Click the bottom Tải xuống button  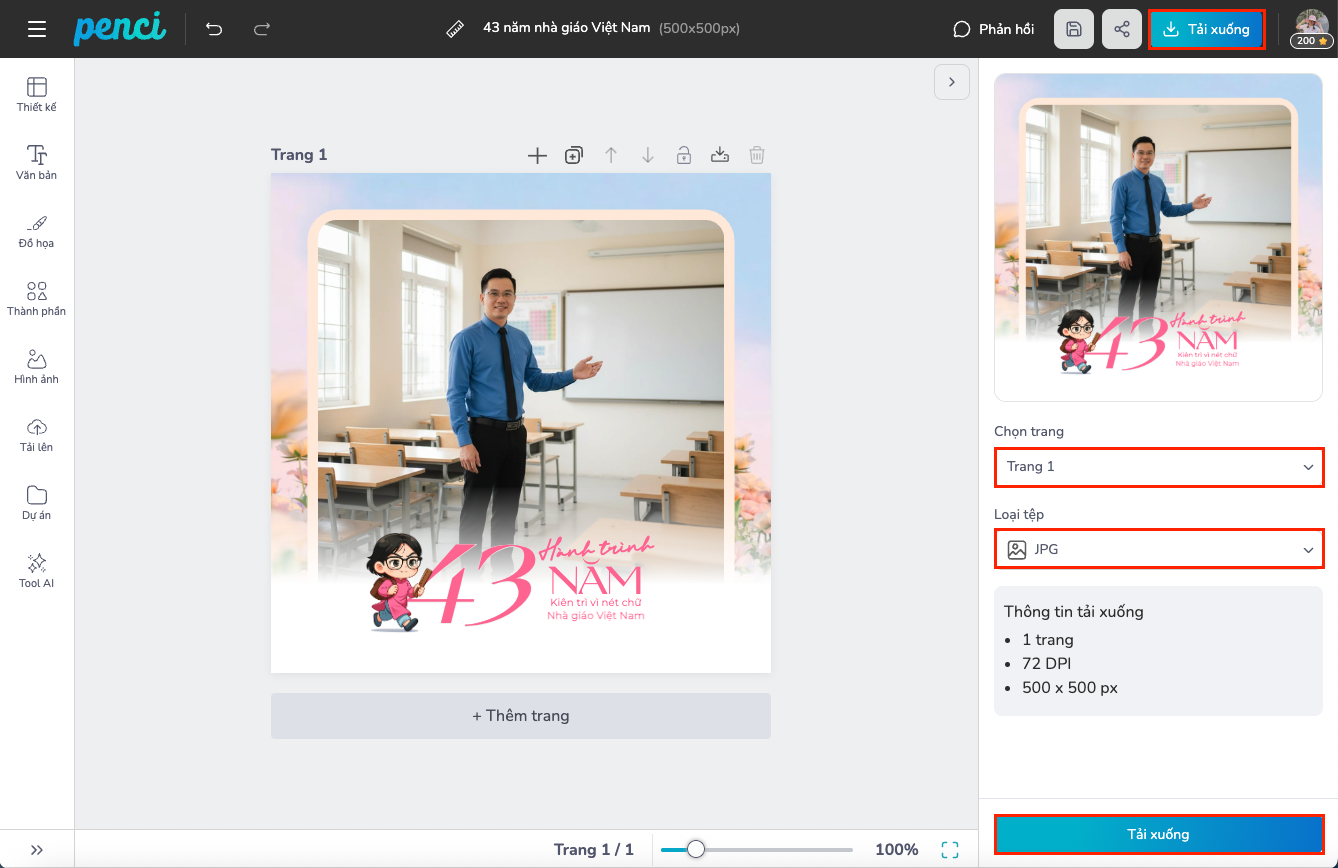click(x=1159, y=834)
